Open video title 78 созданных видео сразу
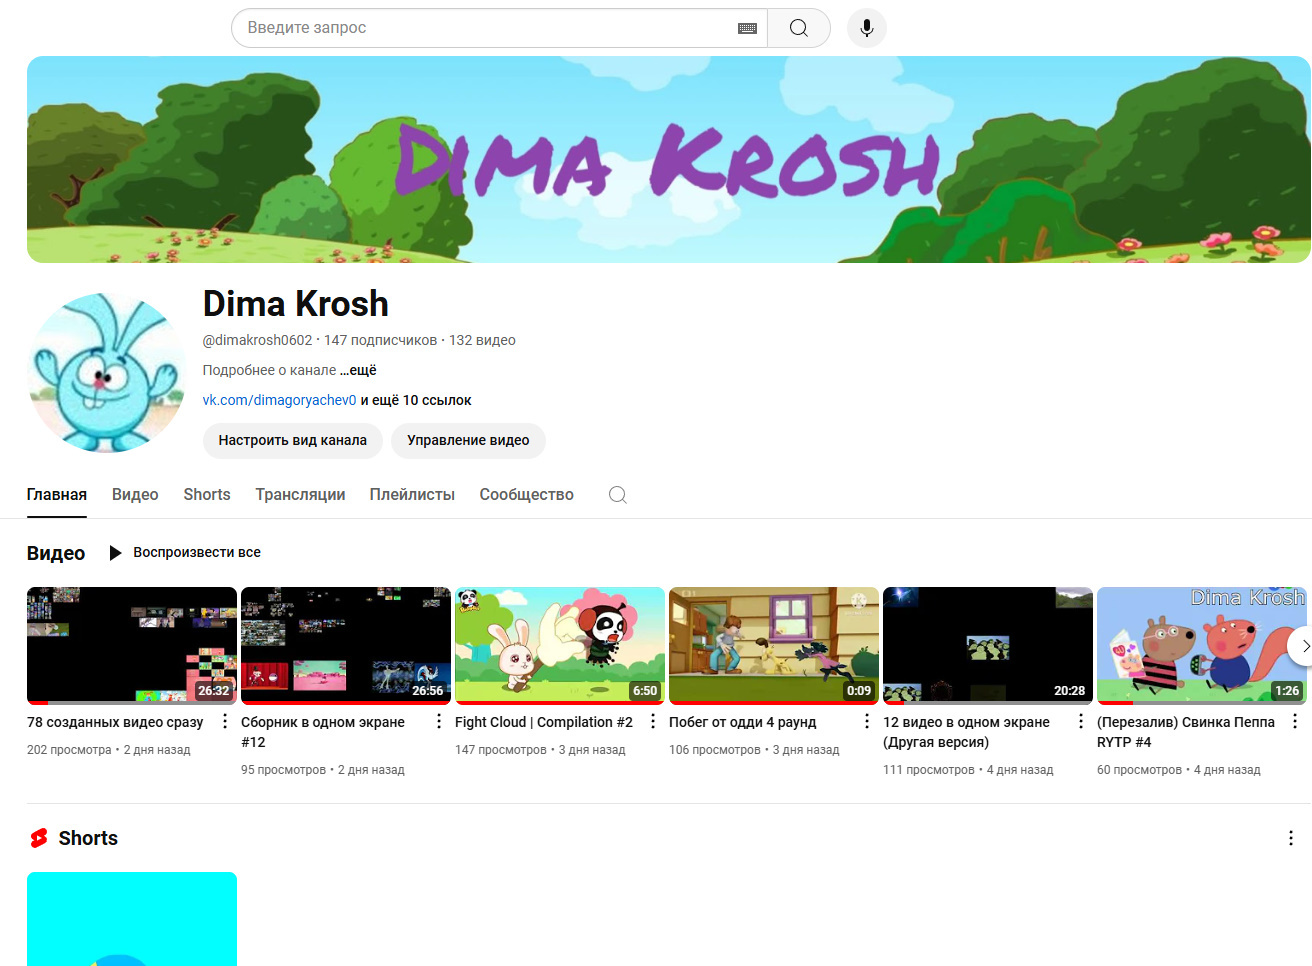The height and width of the screenshot is (966, 1312). pyautogui.click(x=115, y=722)
